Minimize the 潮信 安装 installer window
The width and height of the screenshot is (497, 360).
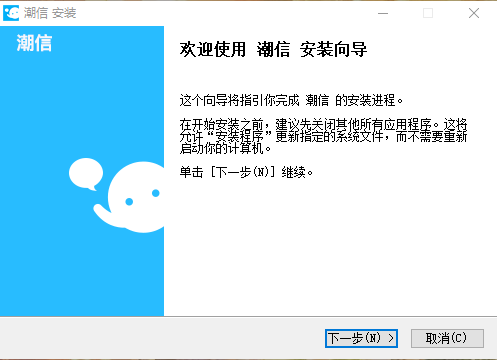pyautogui.click(x=383, y=13)
